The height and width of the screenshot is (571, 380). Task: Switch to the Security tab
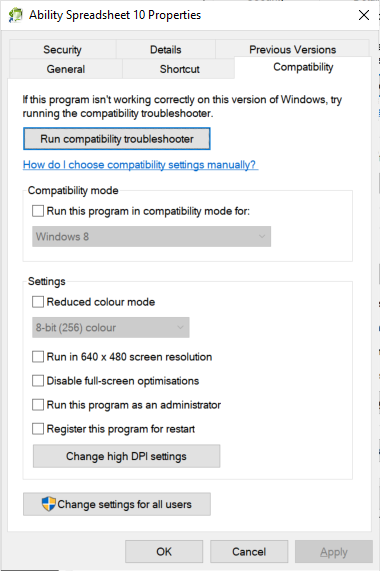pos(63,50)
